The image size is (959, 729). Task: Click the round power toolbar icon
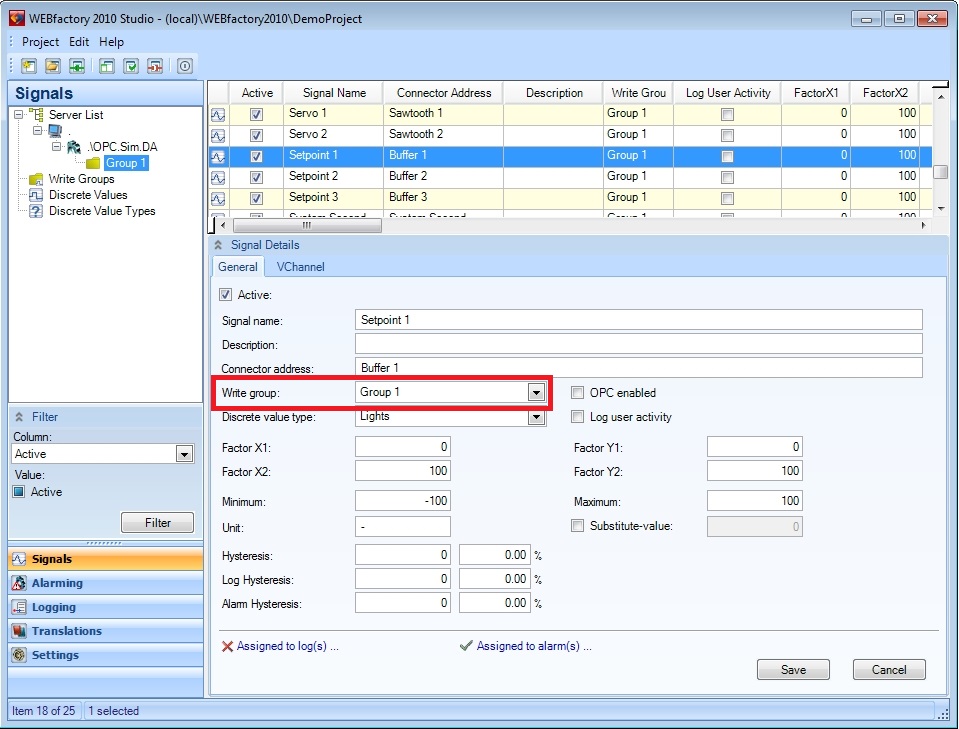point(185,66)
